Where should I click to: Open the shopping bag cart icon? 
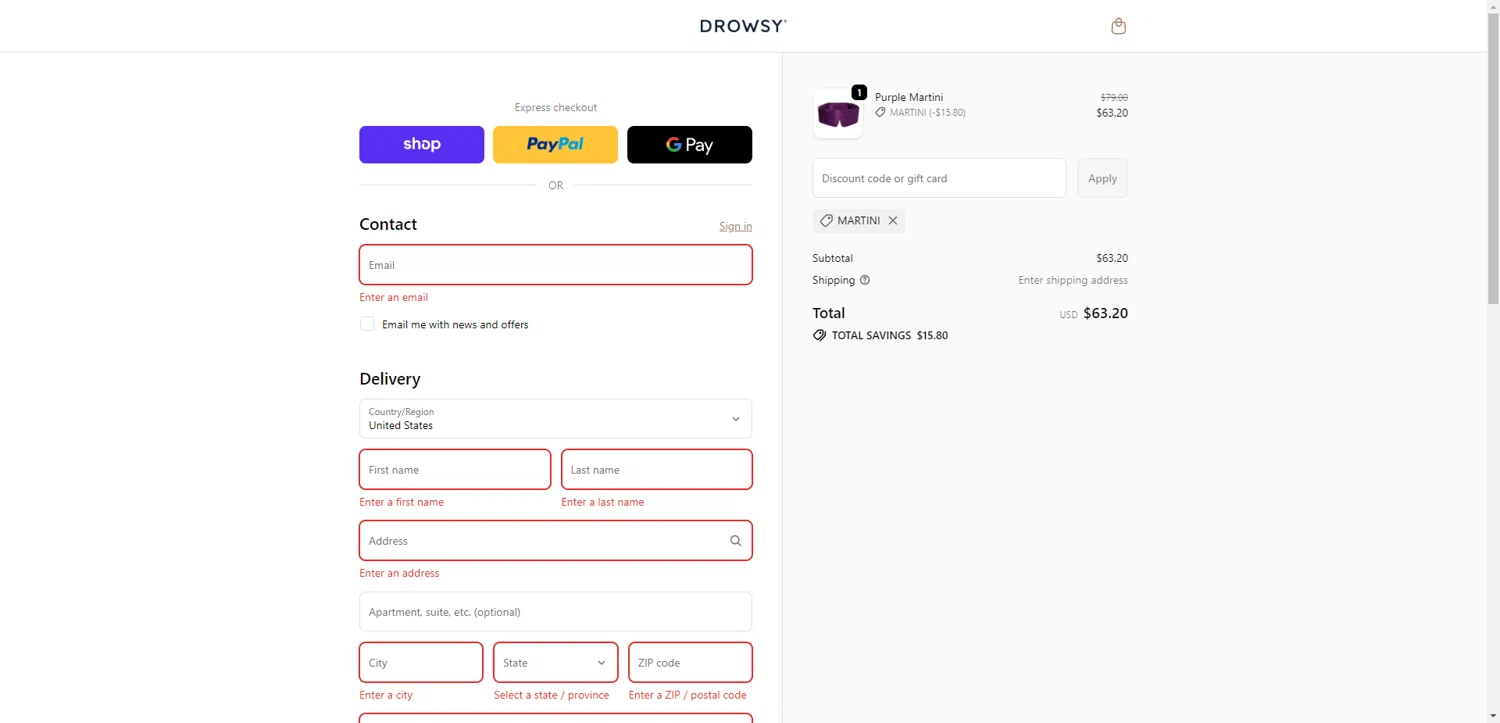[x=1118, y=26]
